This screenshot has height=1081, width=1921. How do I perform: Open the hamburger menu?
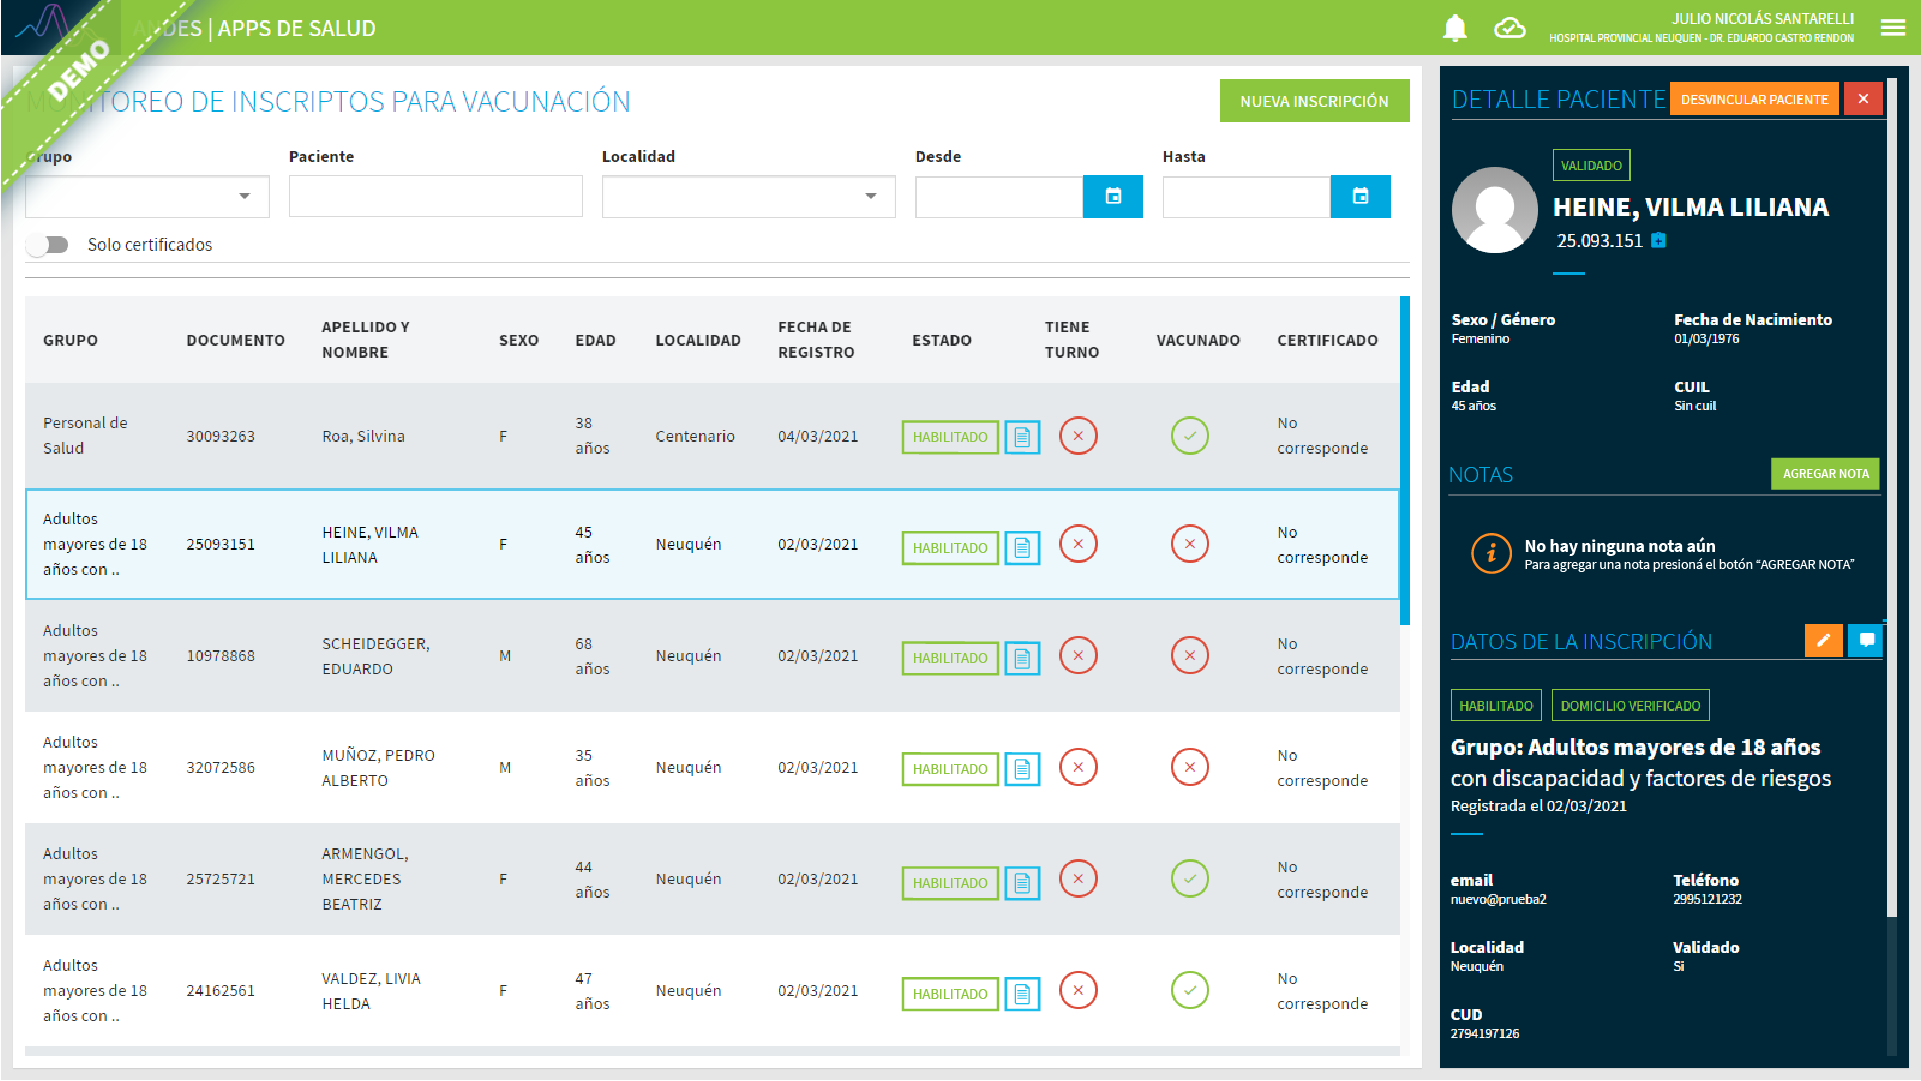[1892, 28]
